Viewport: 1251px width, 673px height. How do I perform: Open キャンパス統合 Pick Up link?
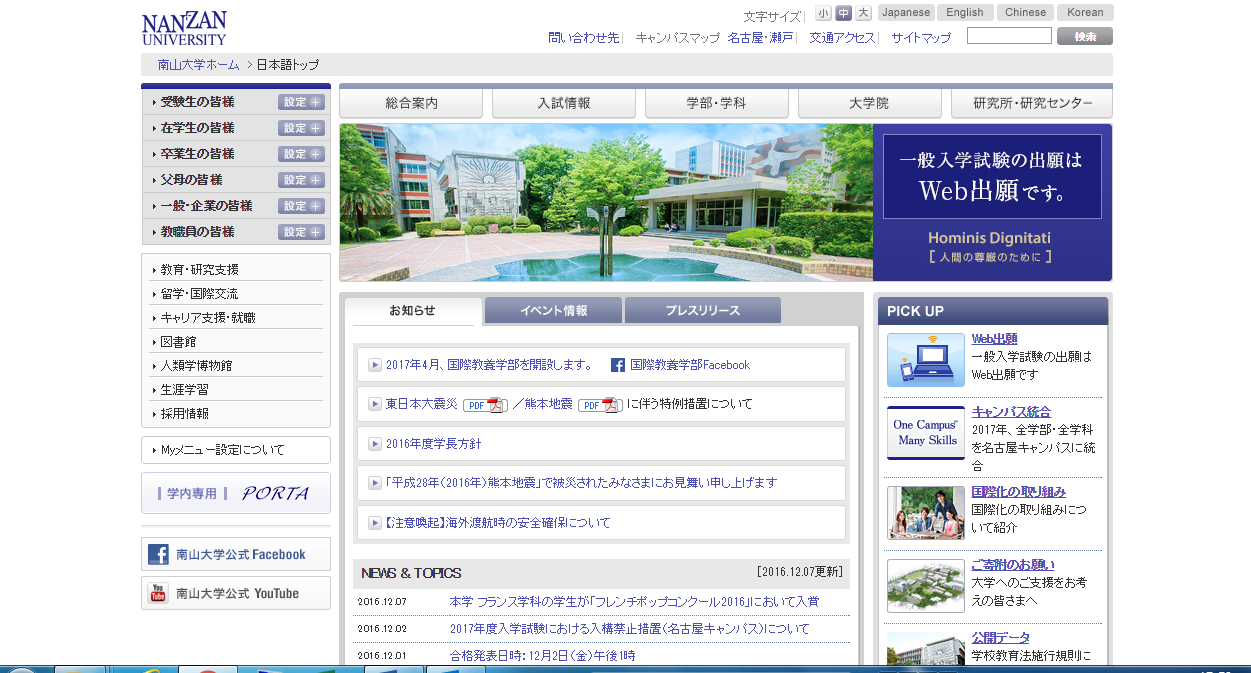point(1011,412)
